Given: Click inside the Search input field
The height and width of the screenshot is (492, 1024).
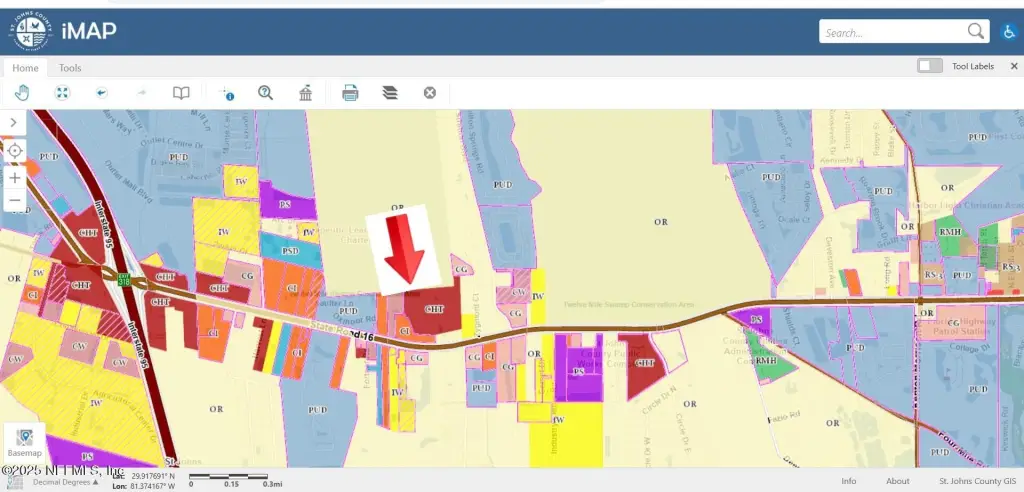Looking at the screenshot, I should [892, 32].
